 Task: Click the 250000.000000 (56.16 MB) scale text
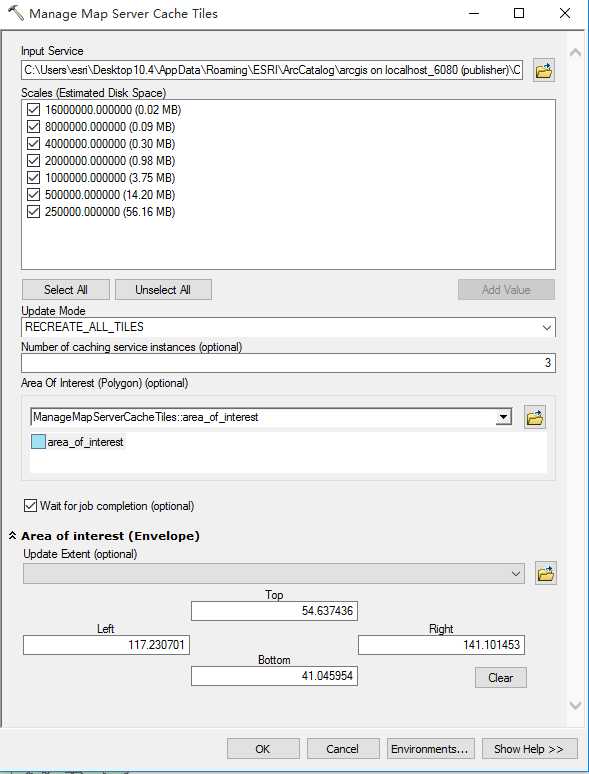[110, 212]
